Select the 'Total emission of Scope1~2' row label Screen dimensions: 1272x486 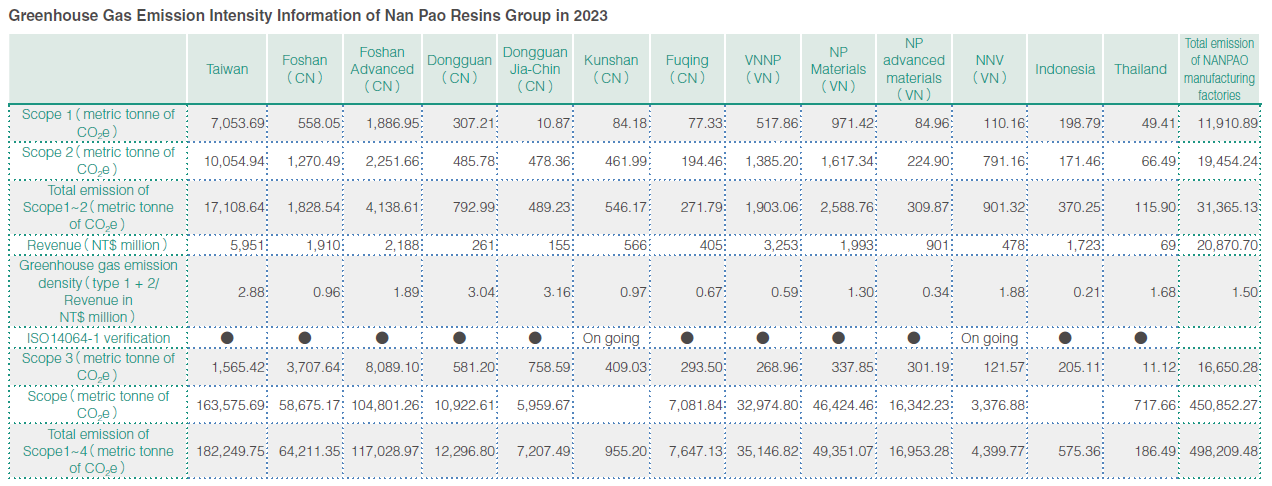(x=98, y=207)
